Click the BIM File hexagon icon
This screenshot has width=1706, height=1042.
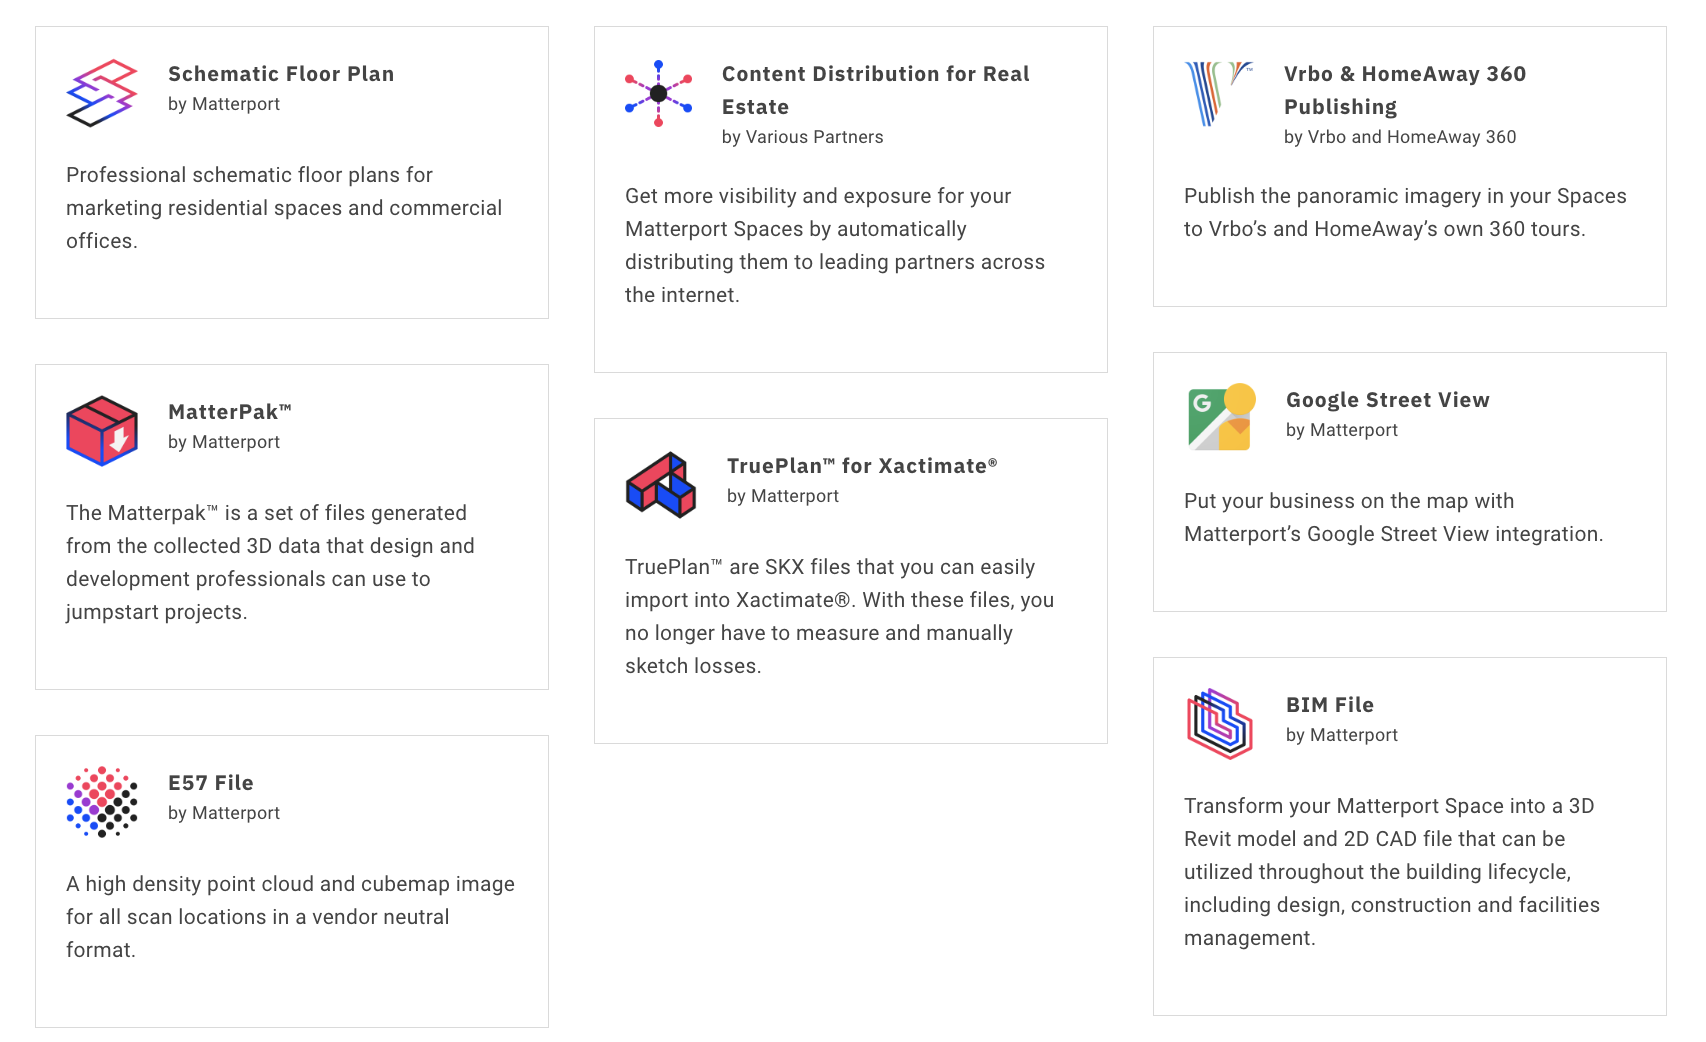tap(1220, 723)
